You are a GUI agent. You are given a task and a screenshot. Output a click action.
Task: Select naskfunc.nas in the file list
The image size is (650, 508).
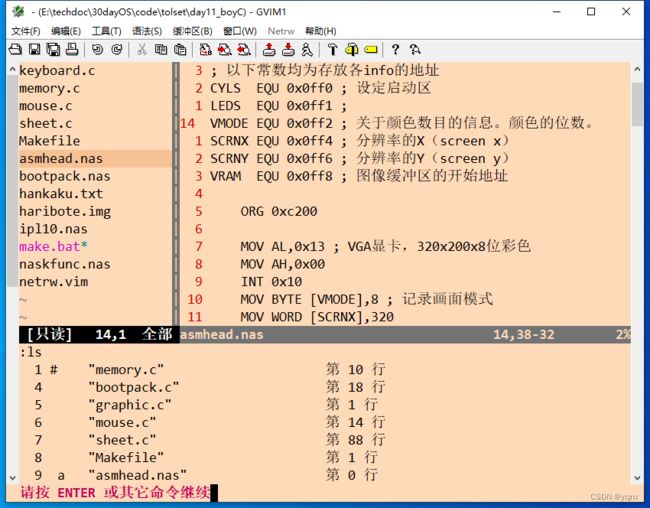[x=65, y=264]
